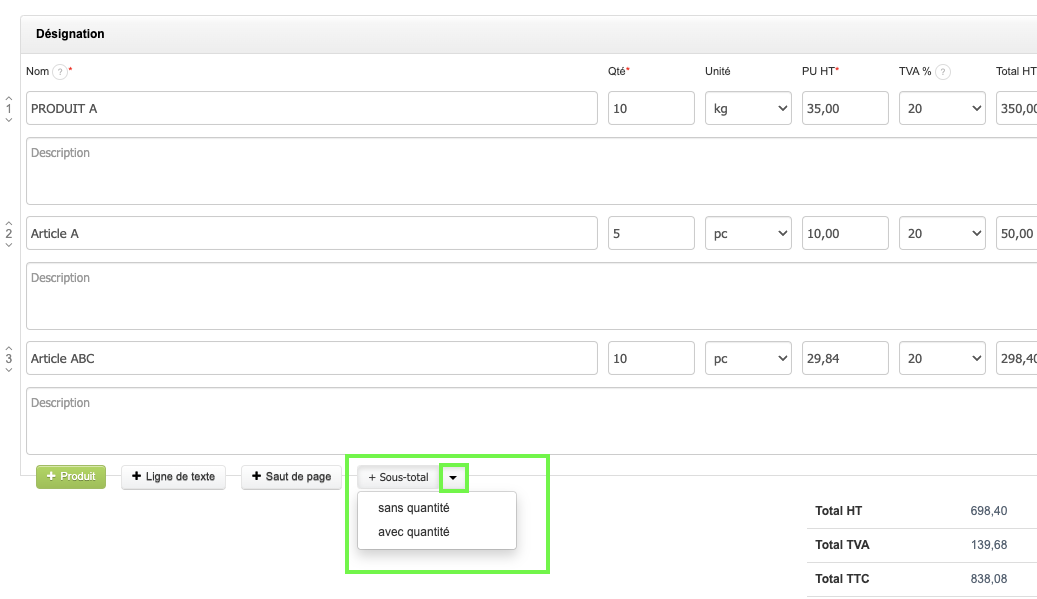
Task: Expand TVA % dropdown for Article A
Action: point(942,234)
